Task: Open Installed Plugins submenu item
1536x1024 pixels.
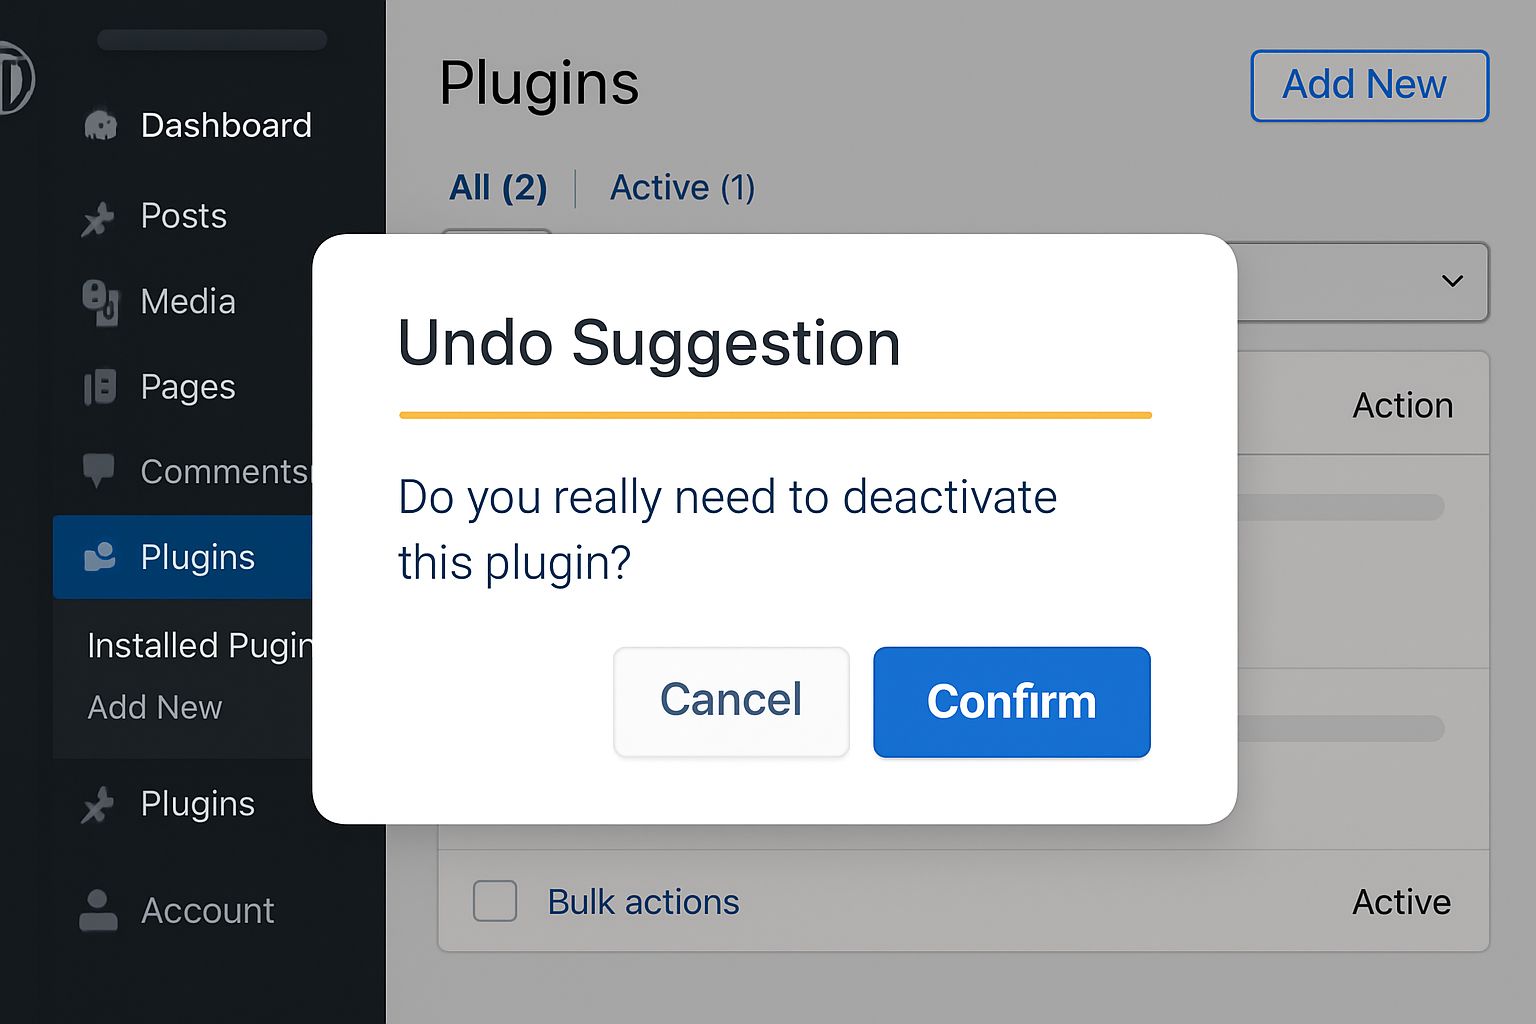Action: click(199, 646)
